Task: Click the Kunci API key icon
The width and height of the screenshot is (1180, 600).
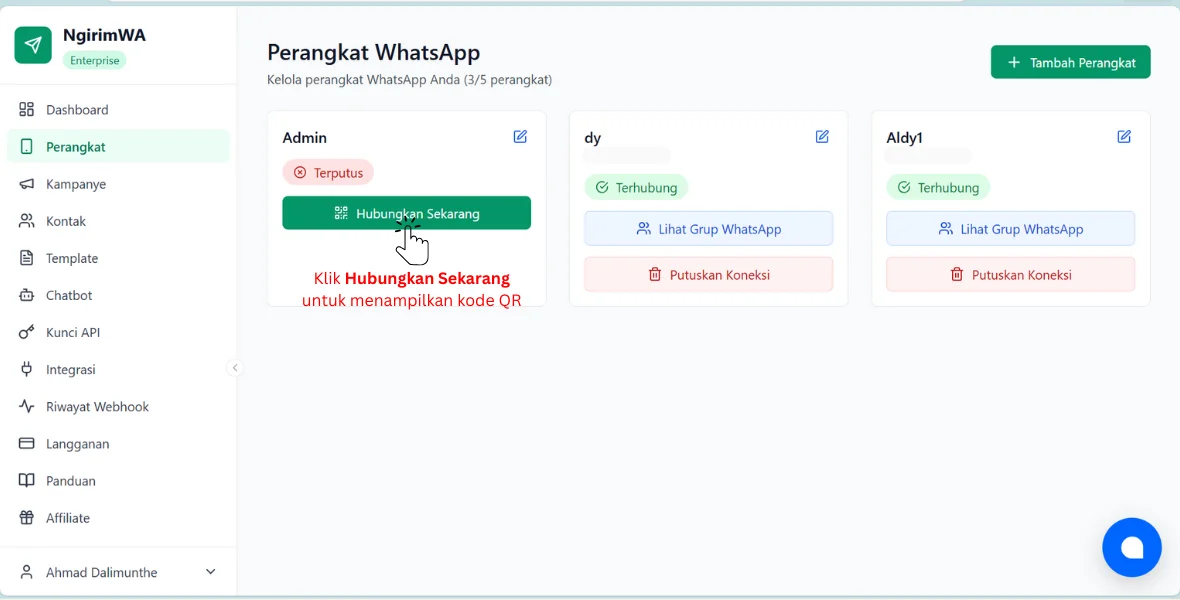Action: 26,332
